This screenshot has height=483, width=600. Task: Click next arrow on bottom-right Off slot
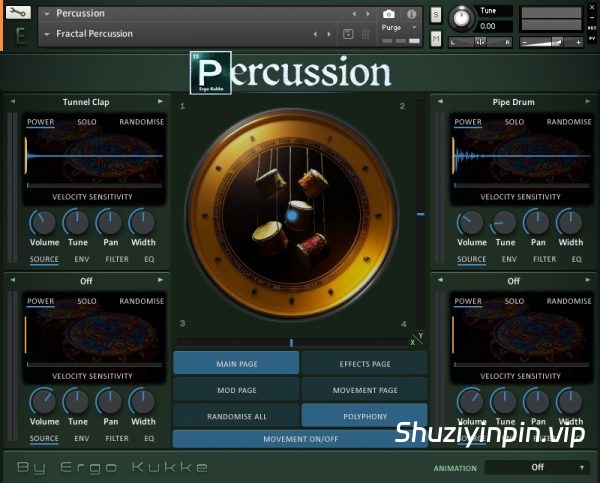click(588, 280)
